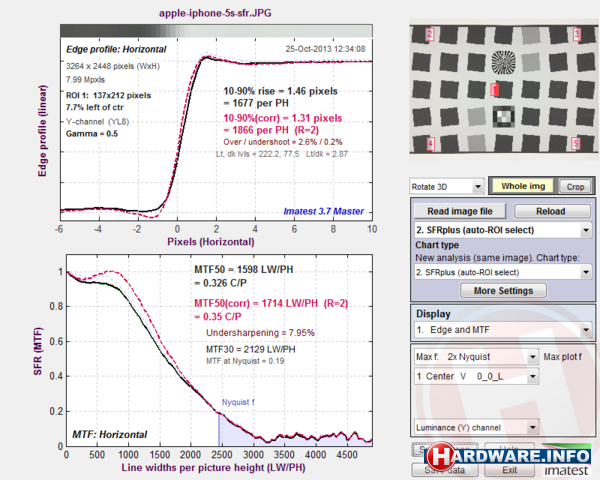Click the Y-channel (YL8) text

98,122
